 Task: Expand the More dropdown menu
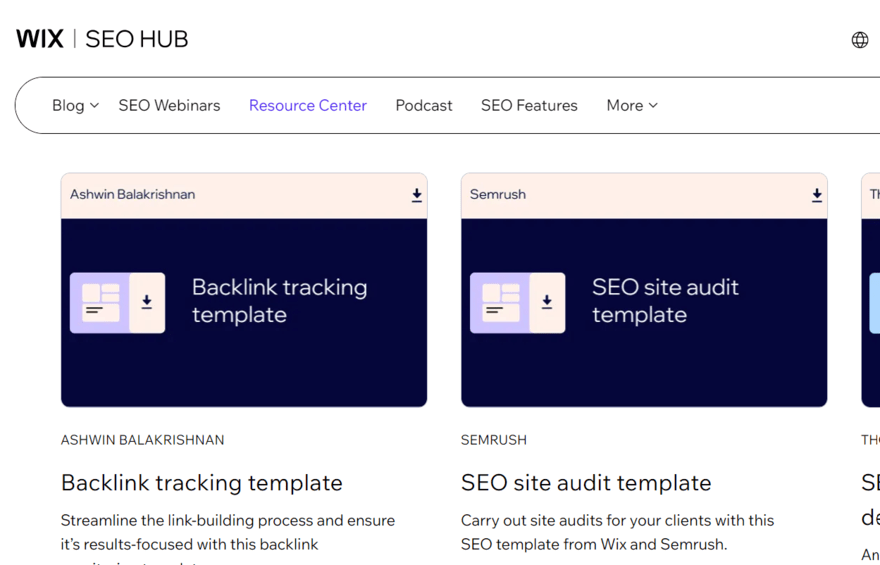(632, 105)
